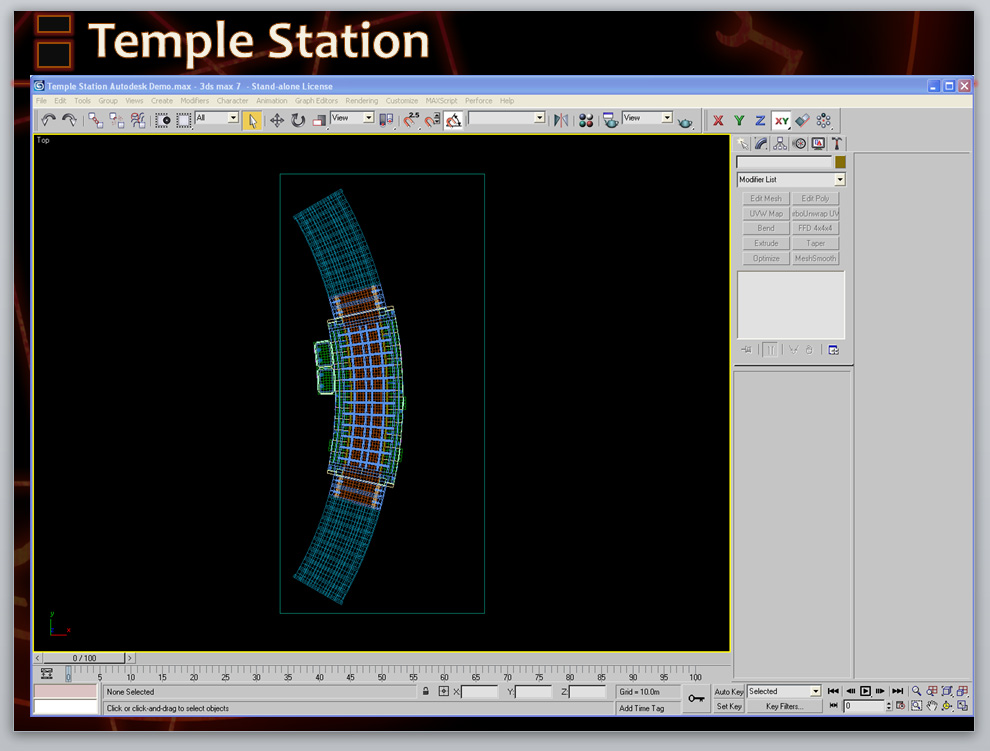990x751 pixels.
Task: Click the object color swatch
Action: click(840, 162)
